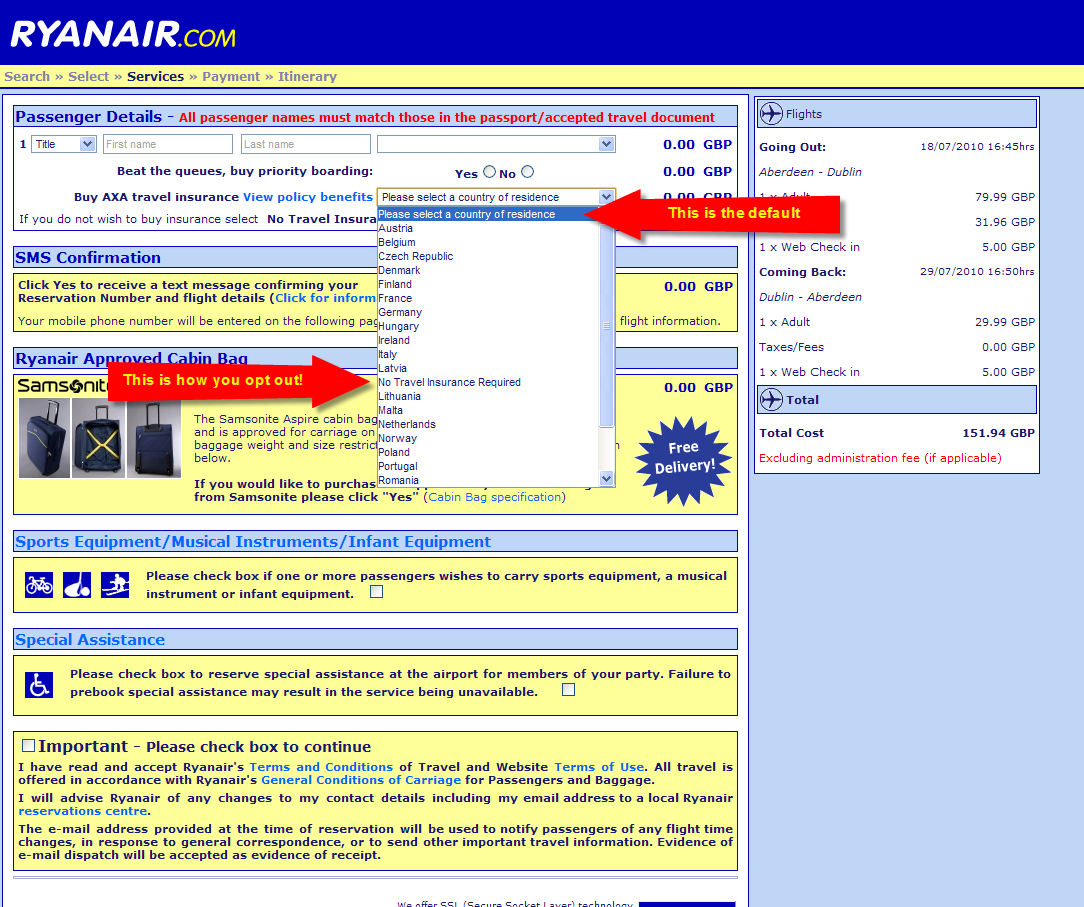The image size is (1084, 907).
Task: Go to Itinerary step in breadcrumb
Action: [x=308, y=77]
